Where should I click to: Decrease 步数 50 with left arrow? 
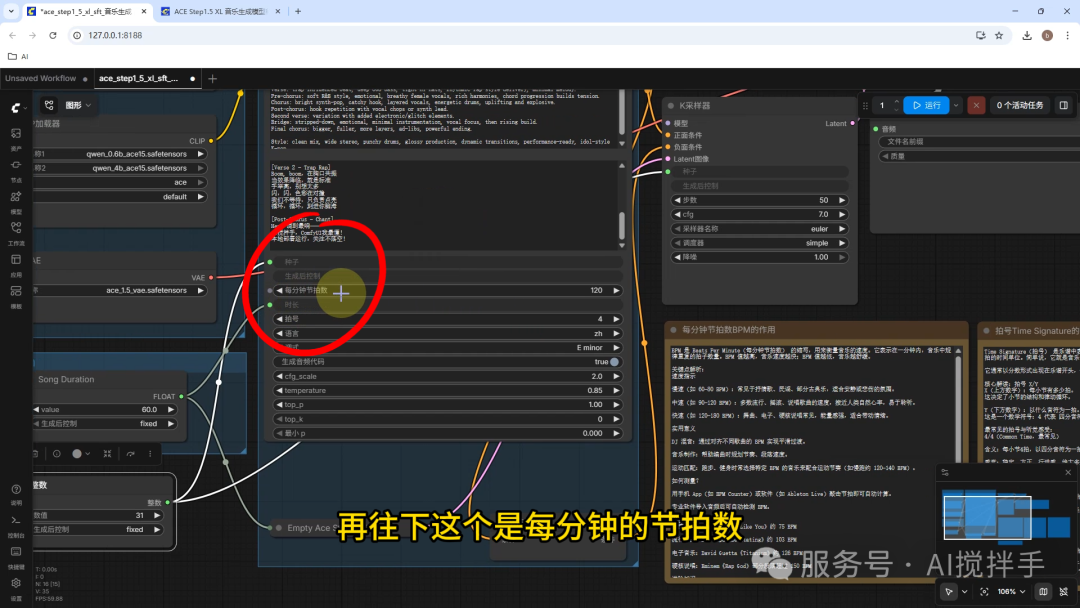tap(677, 200)
